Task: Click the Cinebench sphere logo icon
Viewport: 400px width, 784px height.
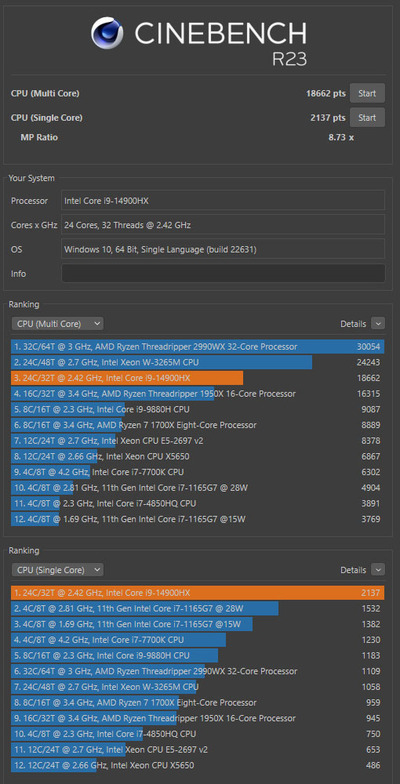Action: [x=108, y=32]
